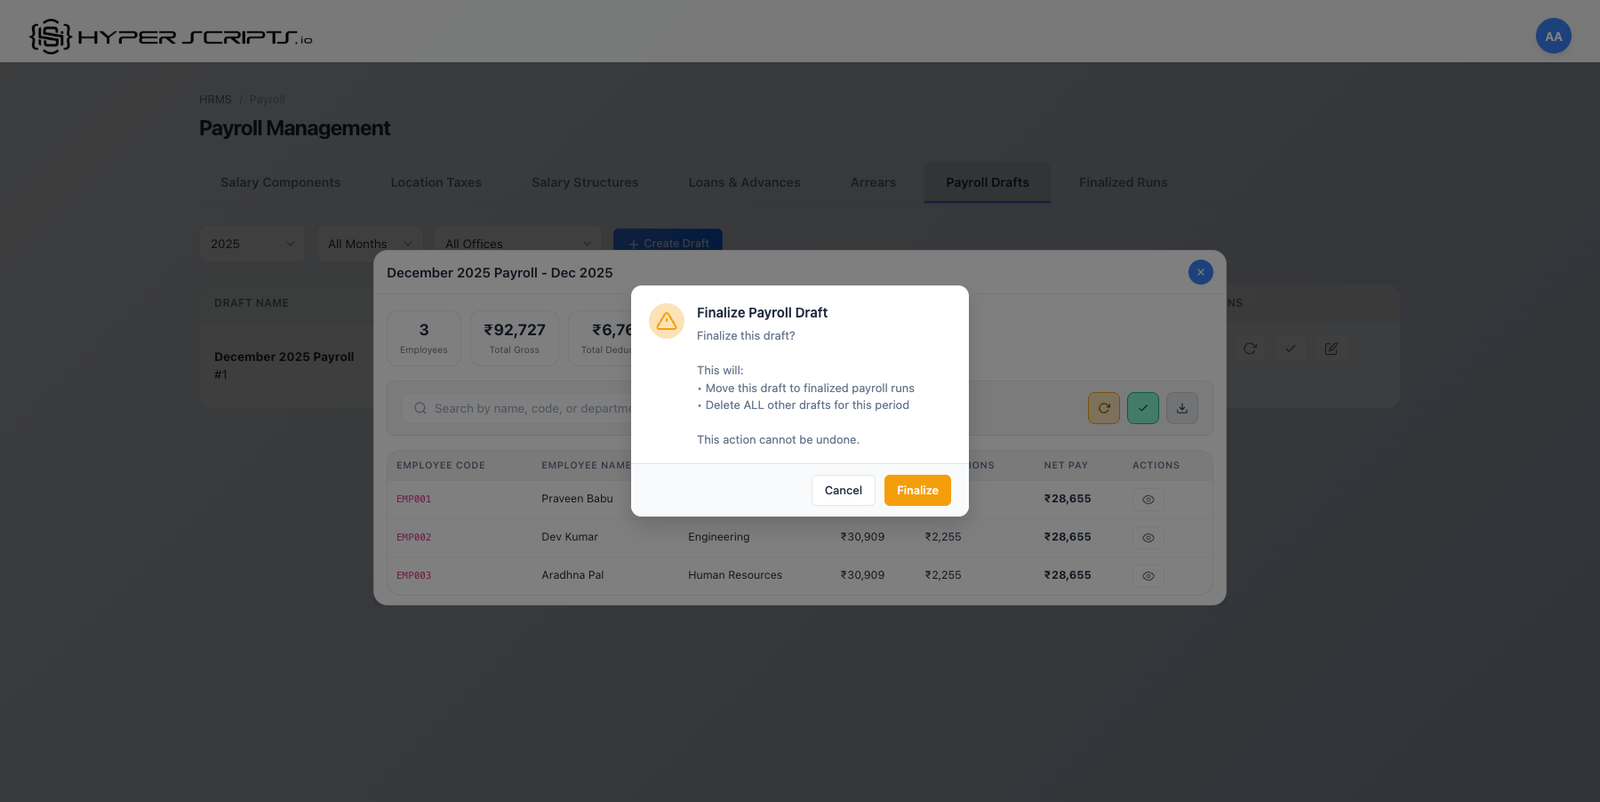Click the orange recalculate refresh icon
1600x802 pixels.
coord(1104,408)
